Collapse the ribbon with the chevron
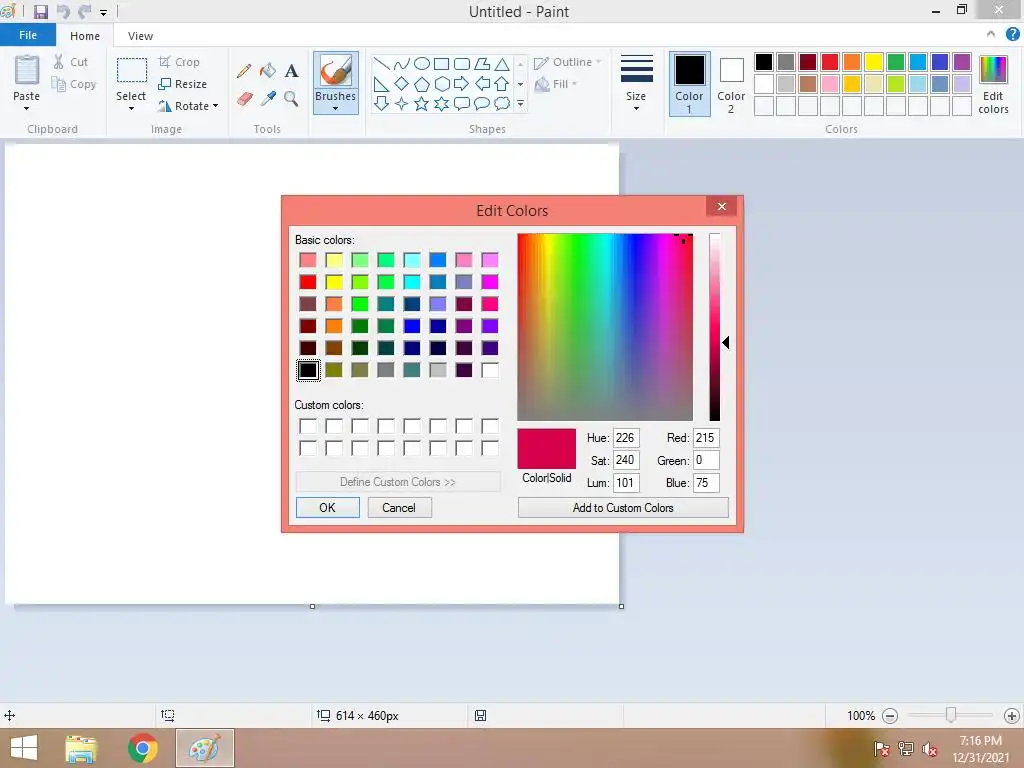The height and width of the screenshot is (768, 1024). coord(991,35)
